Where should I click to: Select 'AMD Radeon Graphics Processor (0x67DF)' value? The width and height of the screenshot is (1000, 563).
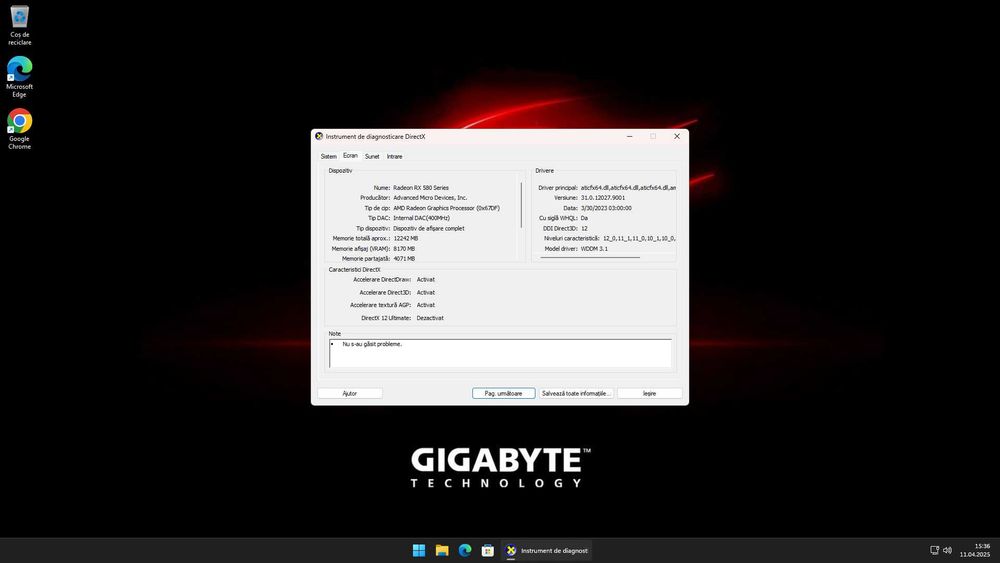pyautogui.click(x=446, y=208)
